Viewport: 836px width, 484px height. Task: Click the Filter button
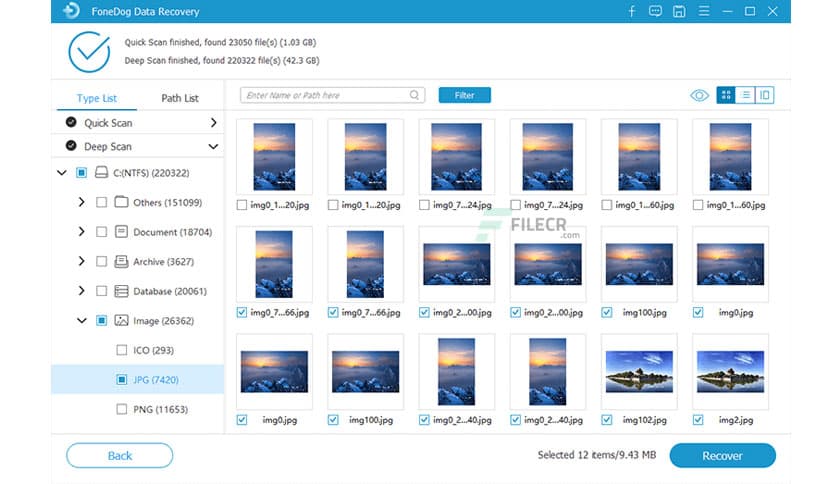(x=464, y=95)
